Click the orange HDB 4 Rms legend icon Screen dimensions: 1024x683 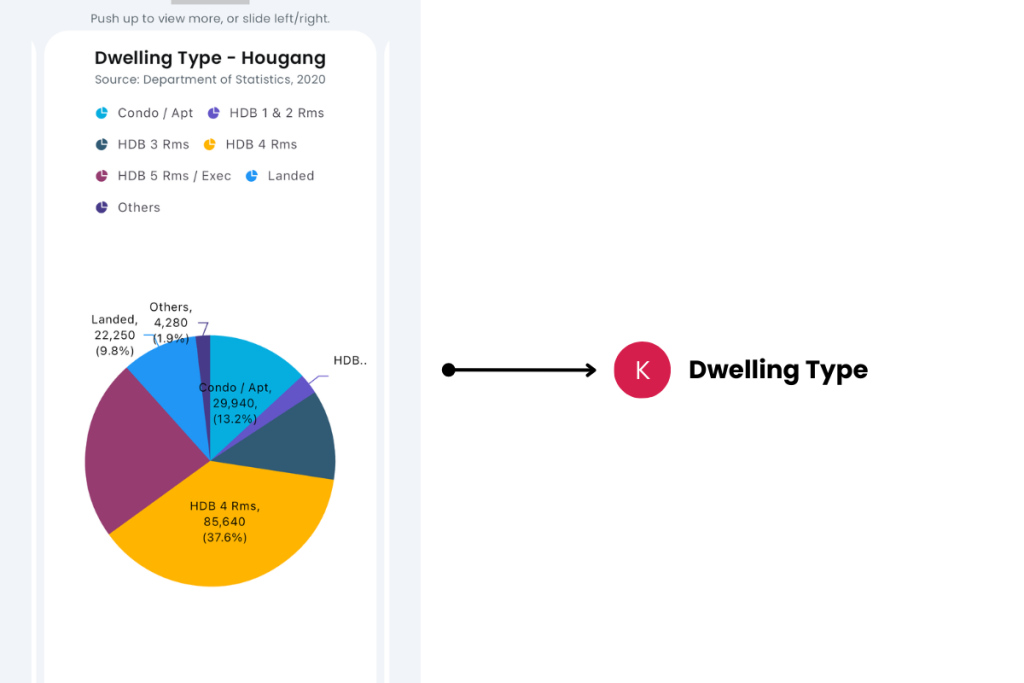coord(209,144)
